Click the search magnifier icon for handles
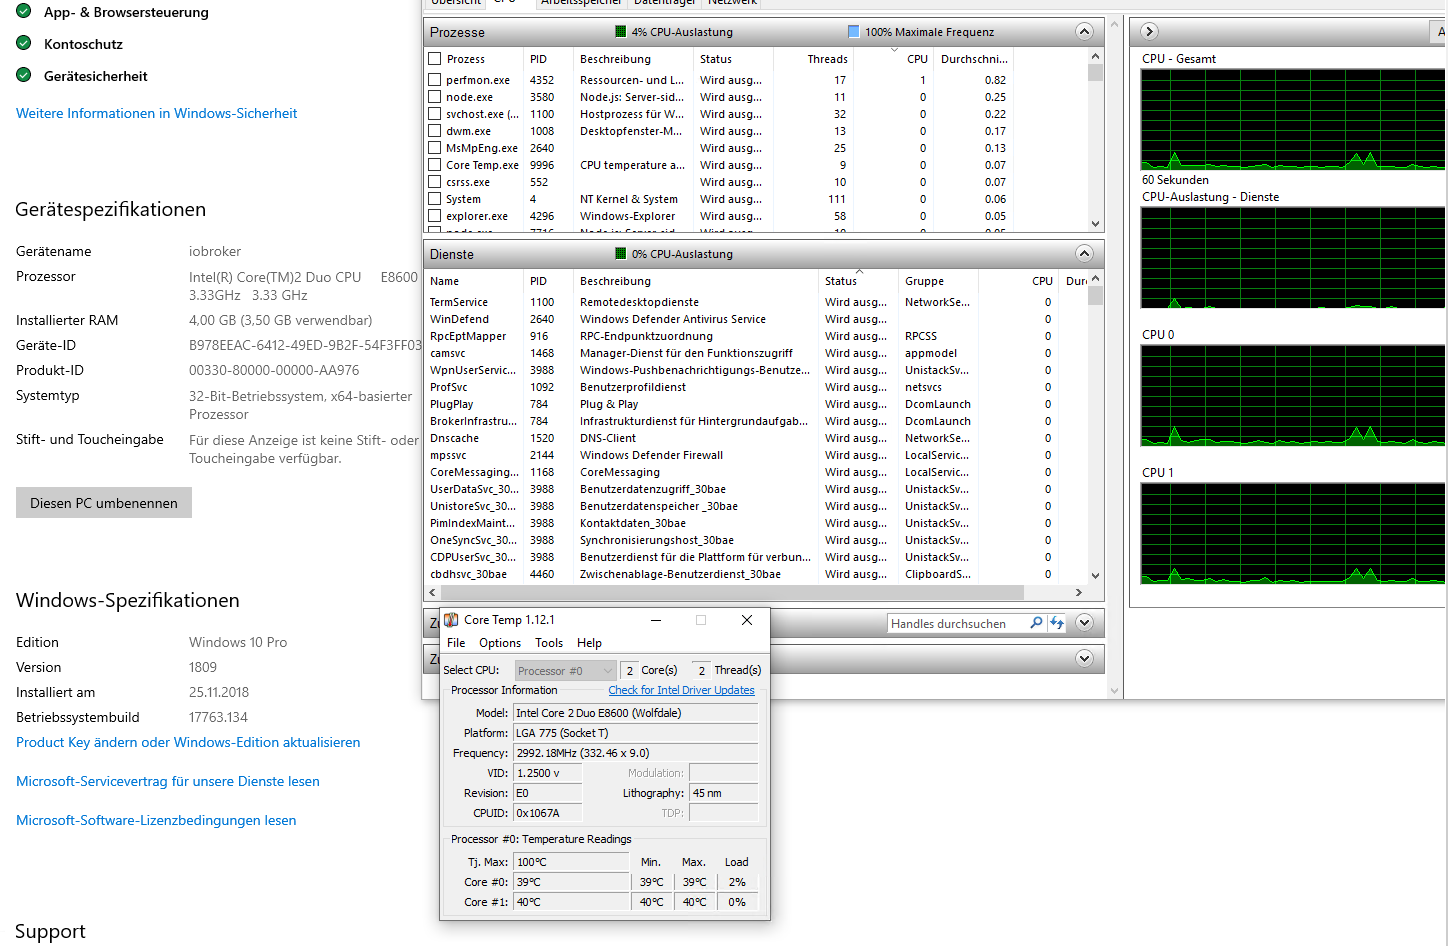Image resolution: width=1448 pixels, height=946 pixels. click(x=1036, y=623)
